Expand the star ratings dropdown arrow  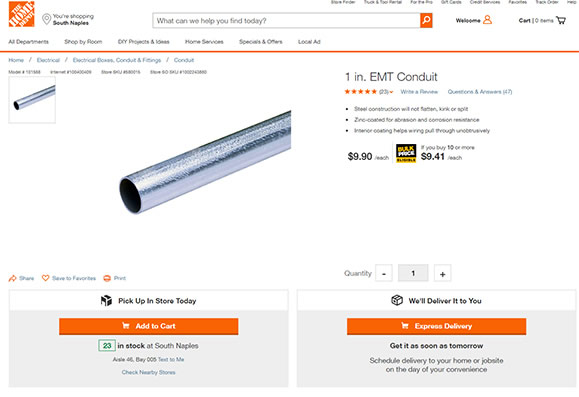[x=391, y=92]
